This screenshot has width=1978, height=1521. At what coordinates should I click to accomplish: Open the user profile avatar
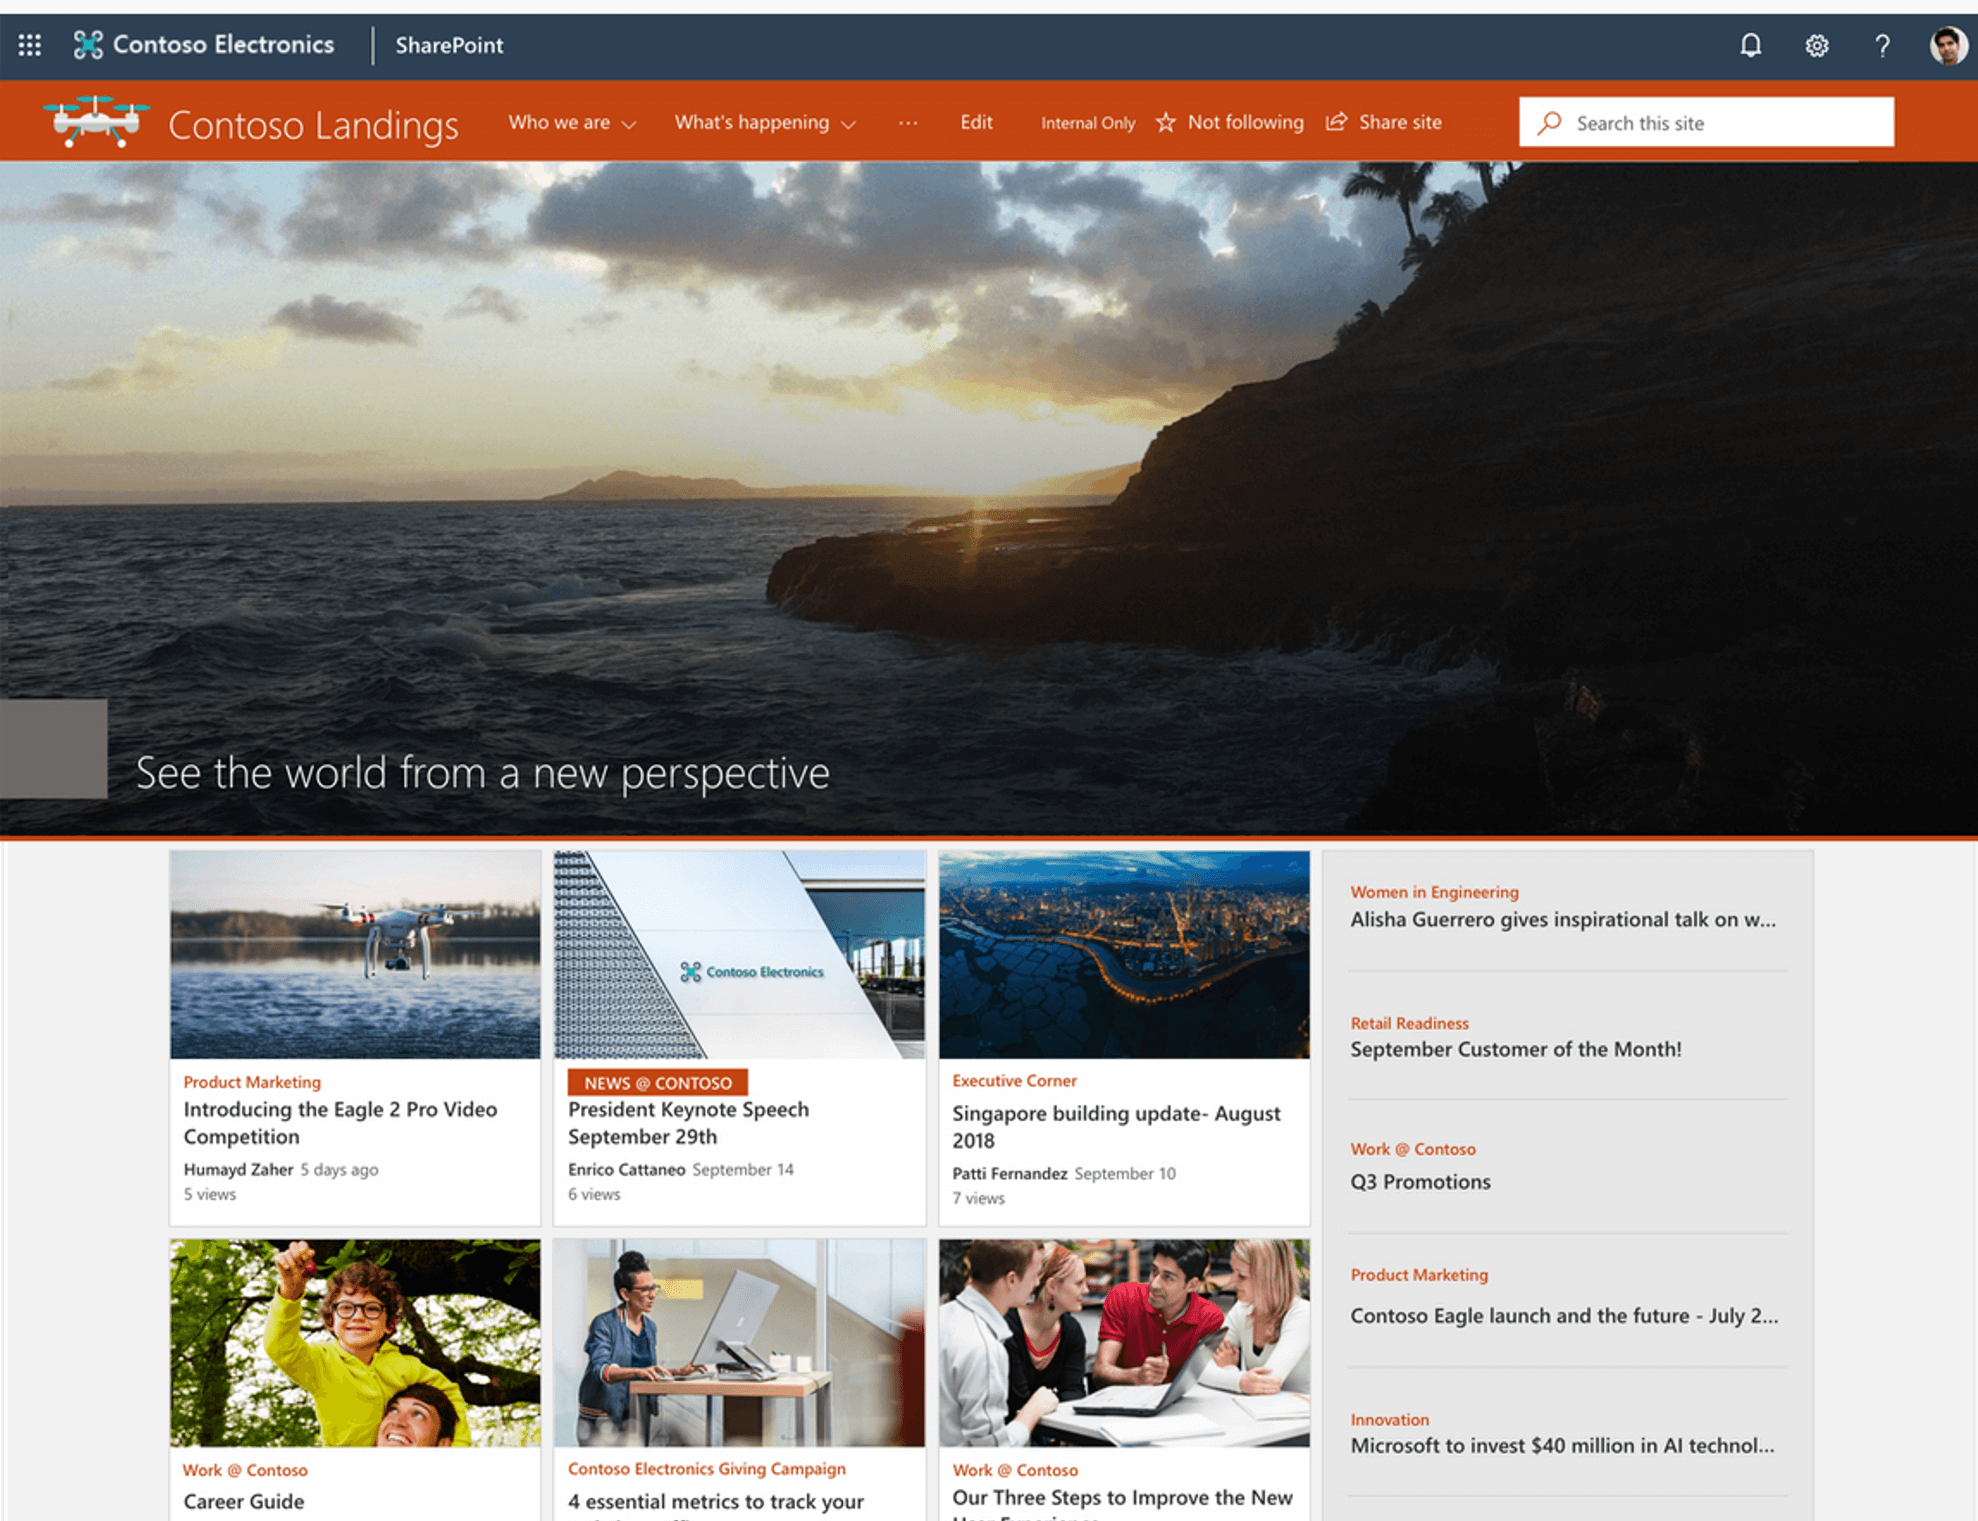[x=1947, y=45]
